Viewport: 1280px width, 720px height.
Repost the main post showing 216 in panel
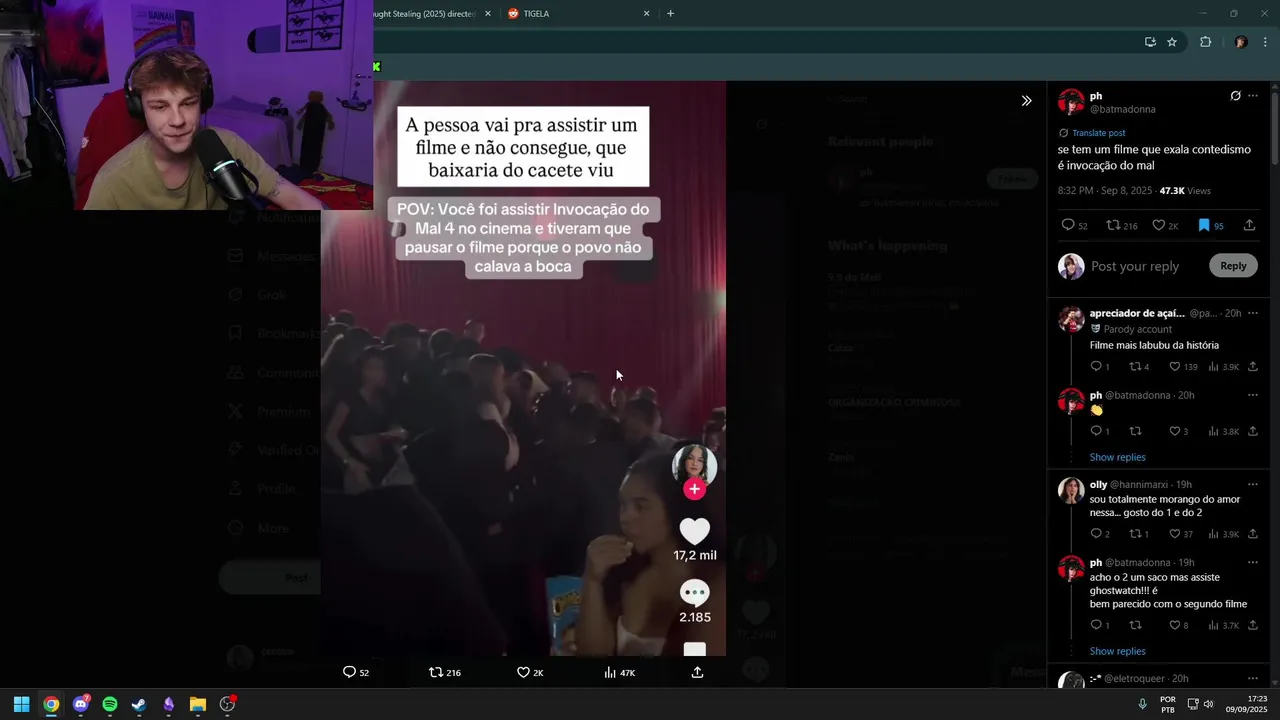tap(1122, 226)
